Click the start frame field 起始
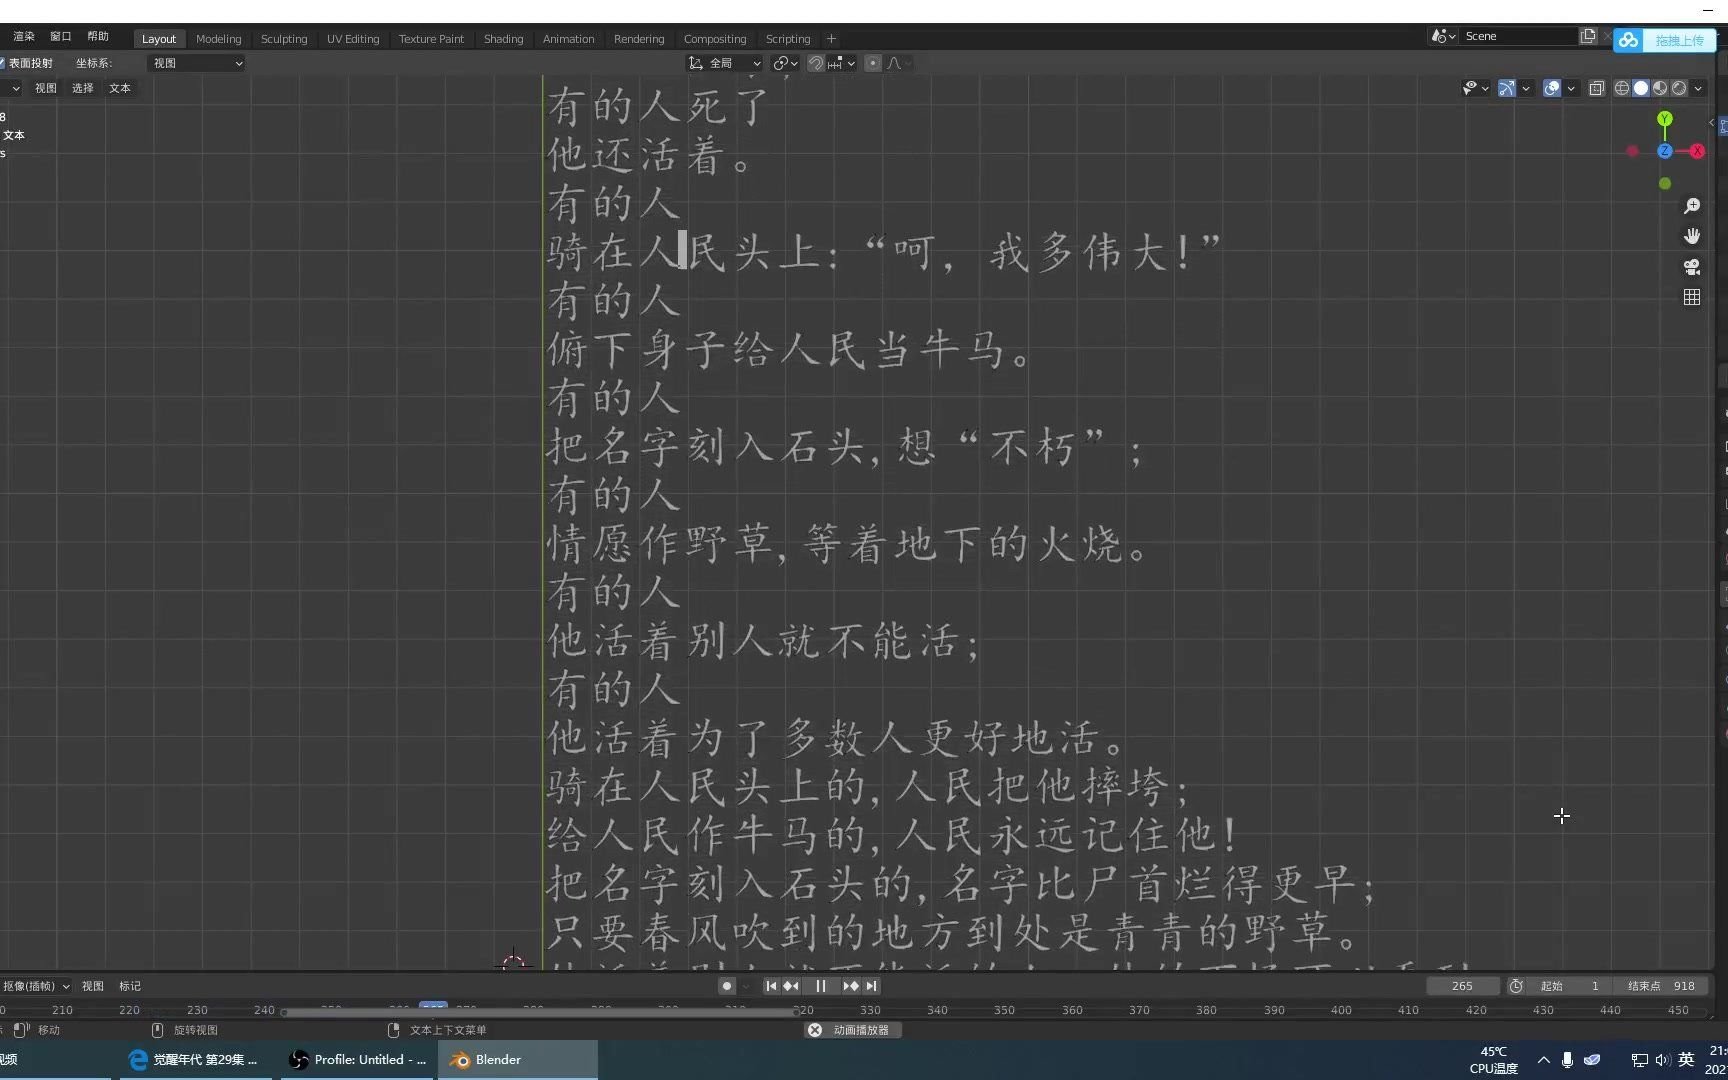 pos(1569,986)
